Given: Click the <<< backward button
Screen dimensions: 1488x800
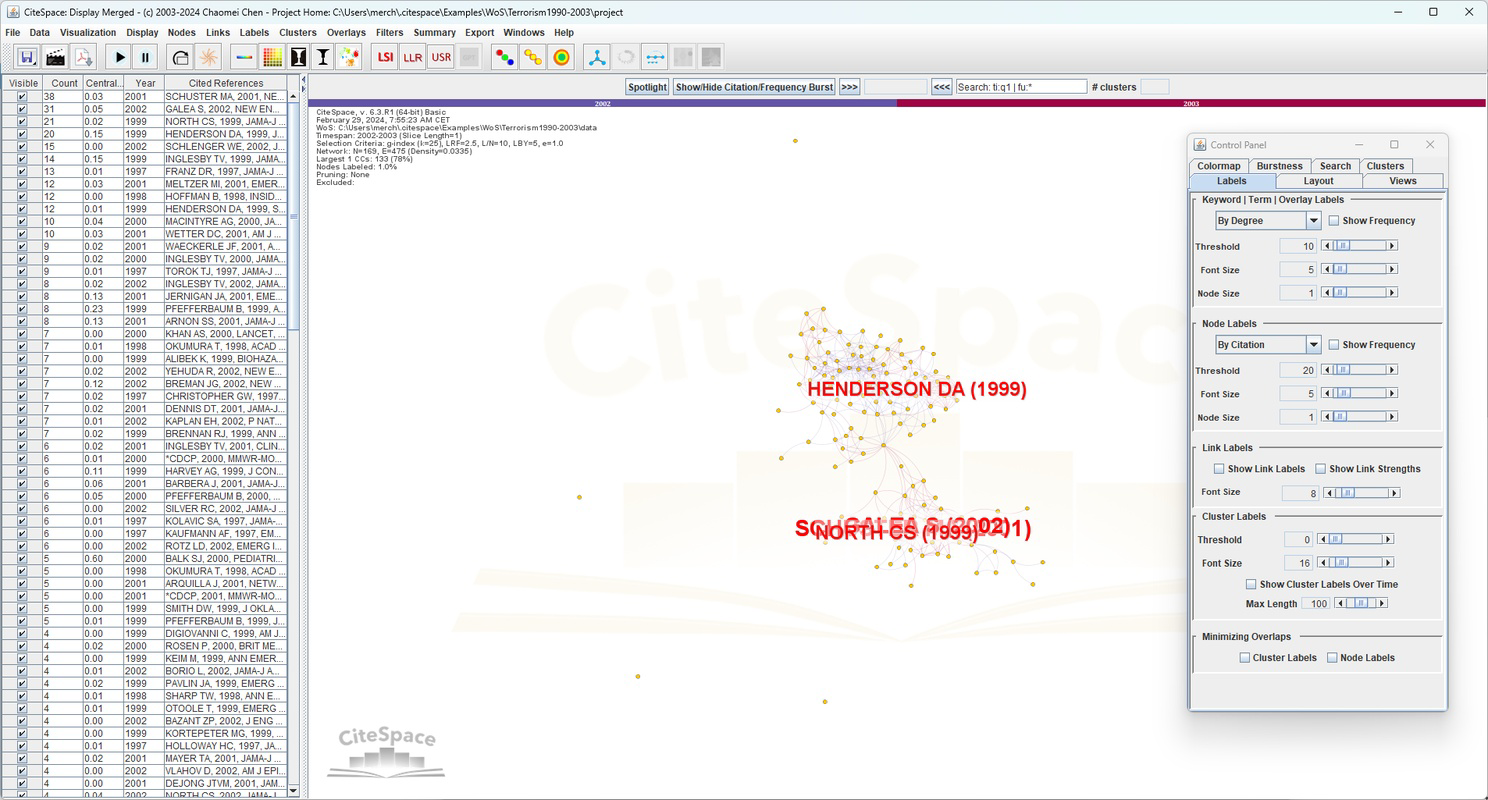Looking at the screenshot, I should 942,87.
